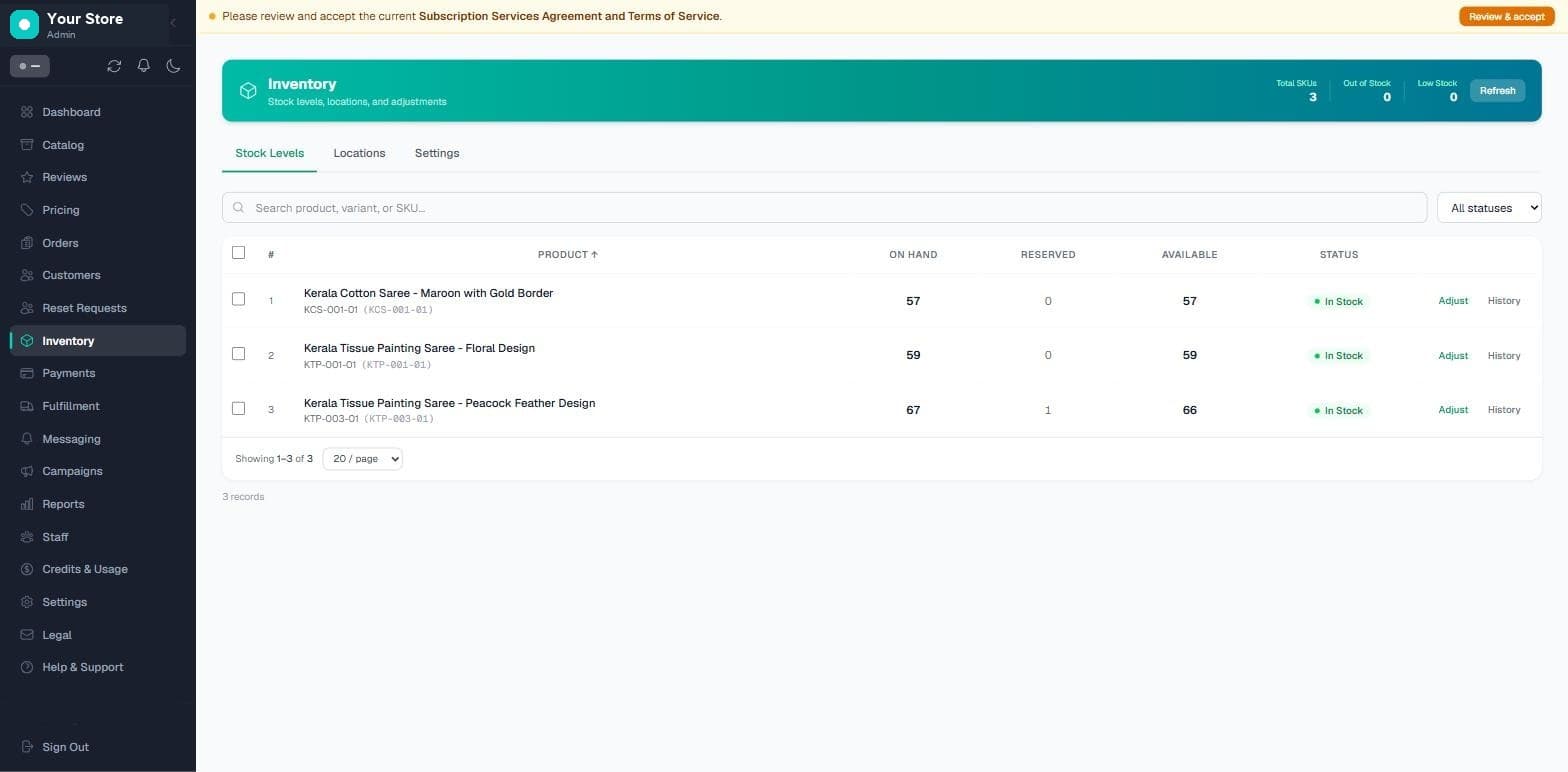
Task: Navigate to Customers
Action: (x=97, y=275)
